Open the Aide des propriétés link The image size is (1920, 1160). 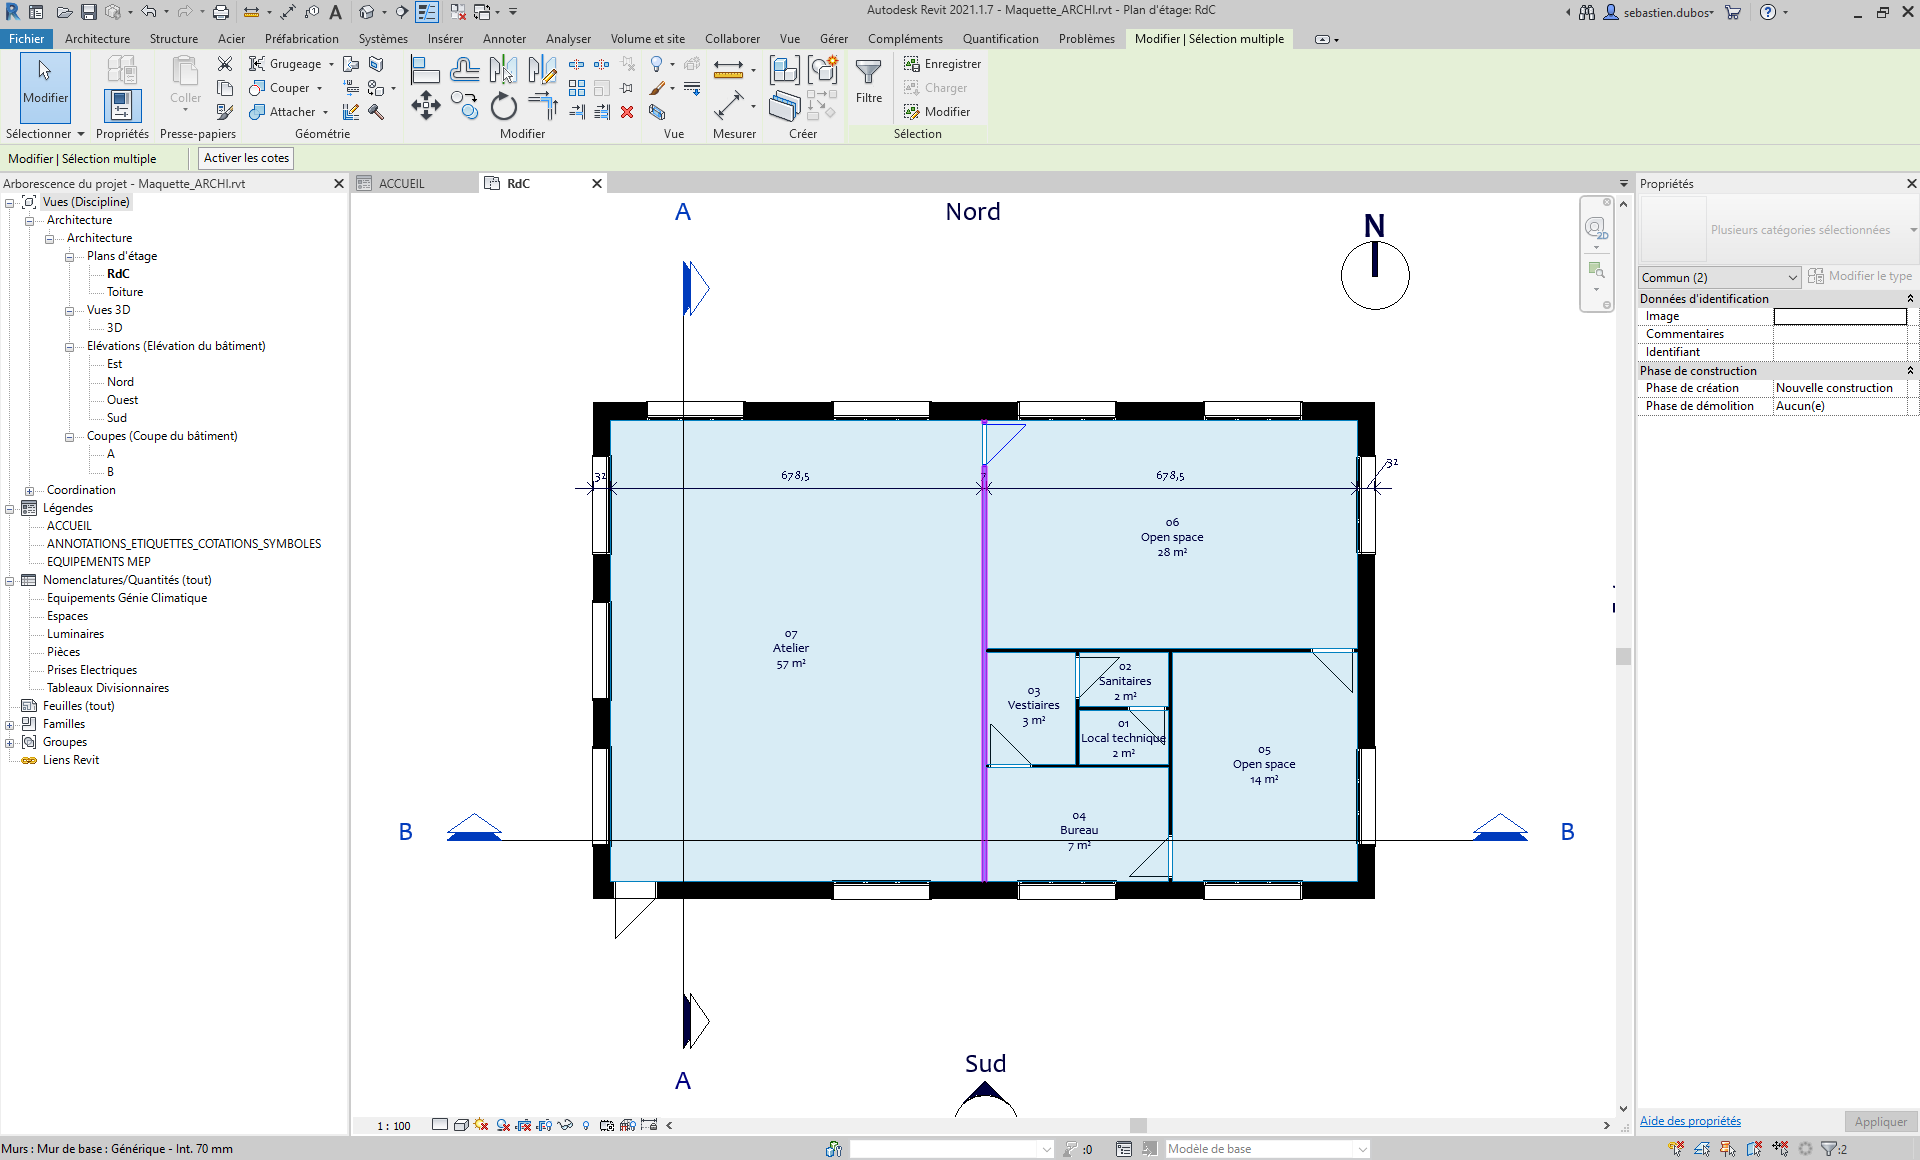click(1690, 1121)
